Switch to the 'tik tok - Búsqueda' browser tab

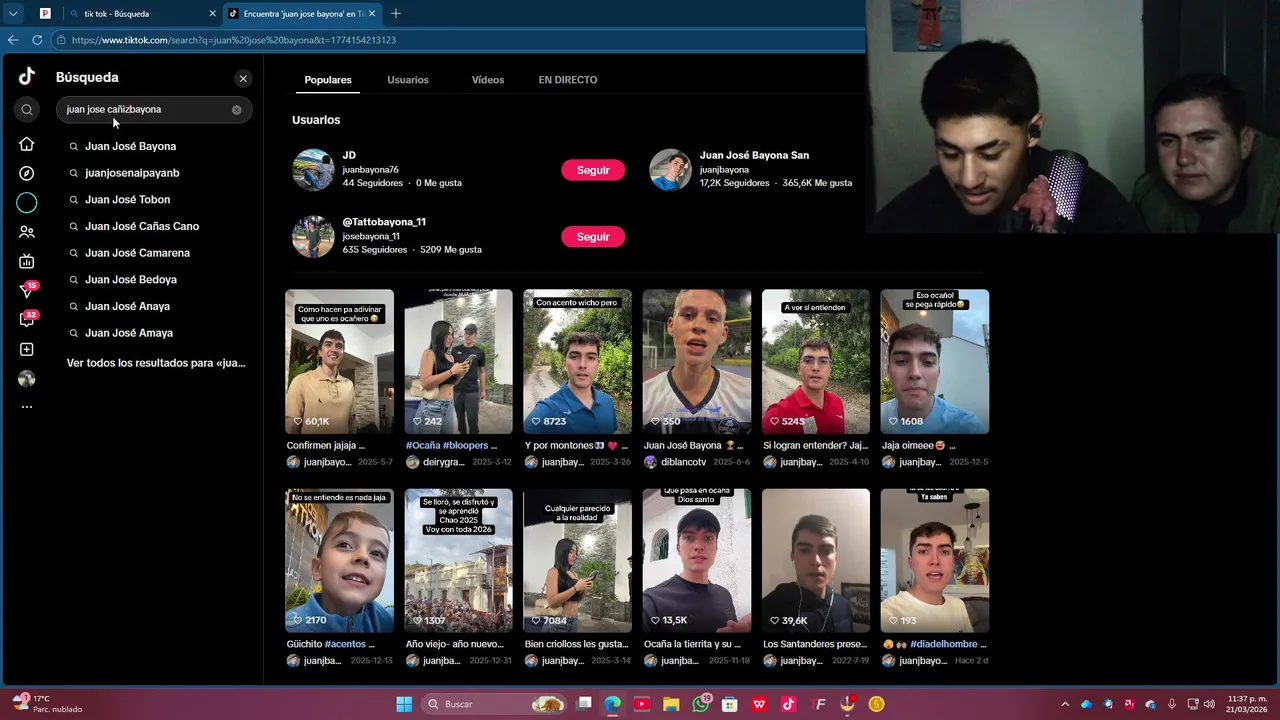[x=138, y=14]
